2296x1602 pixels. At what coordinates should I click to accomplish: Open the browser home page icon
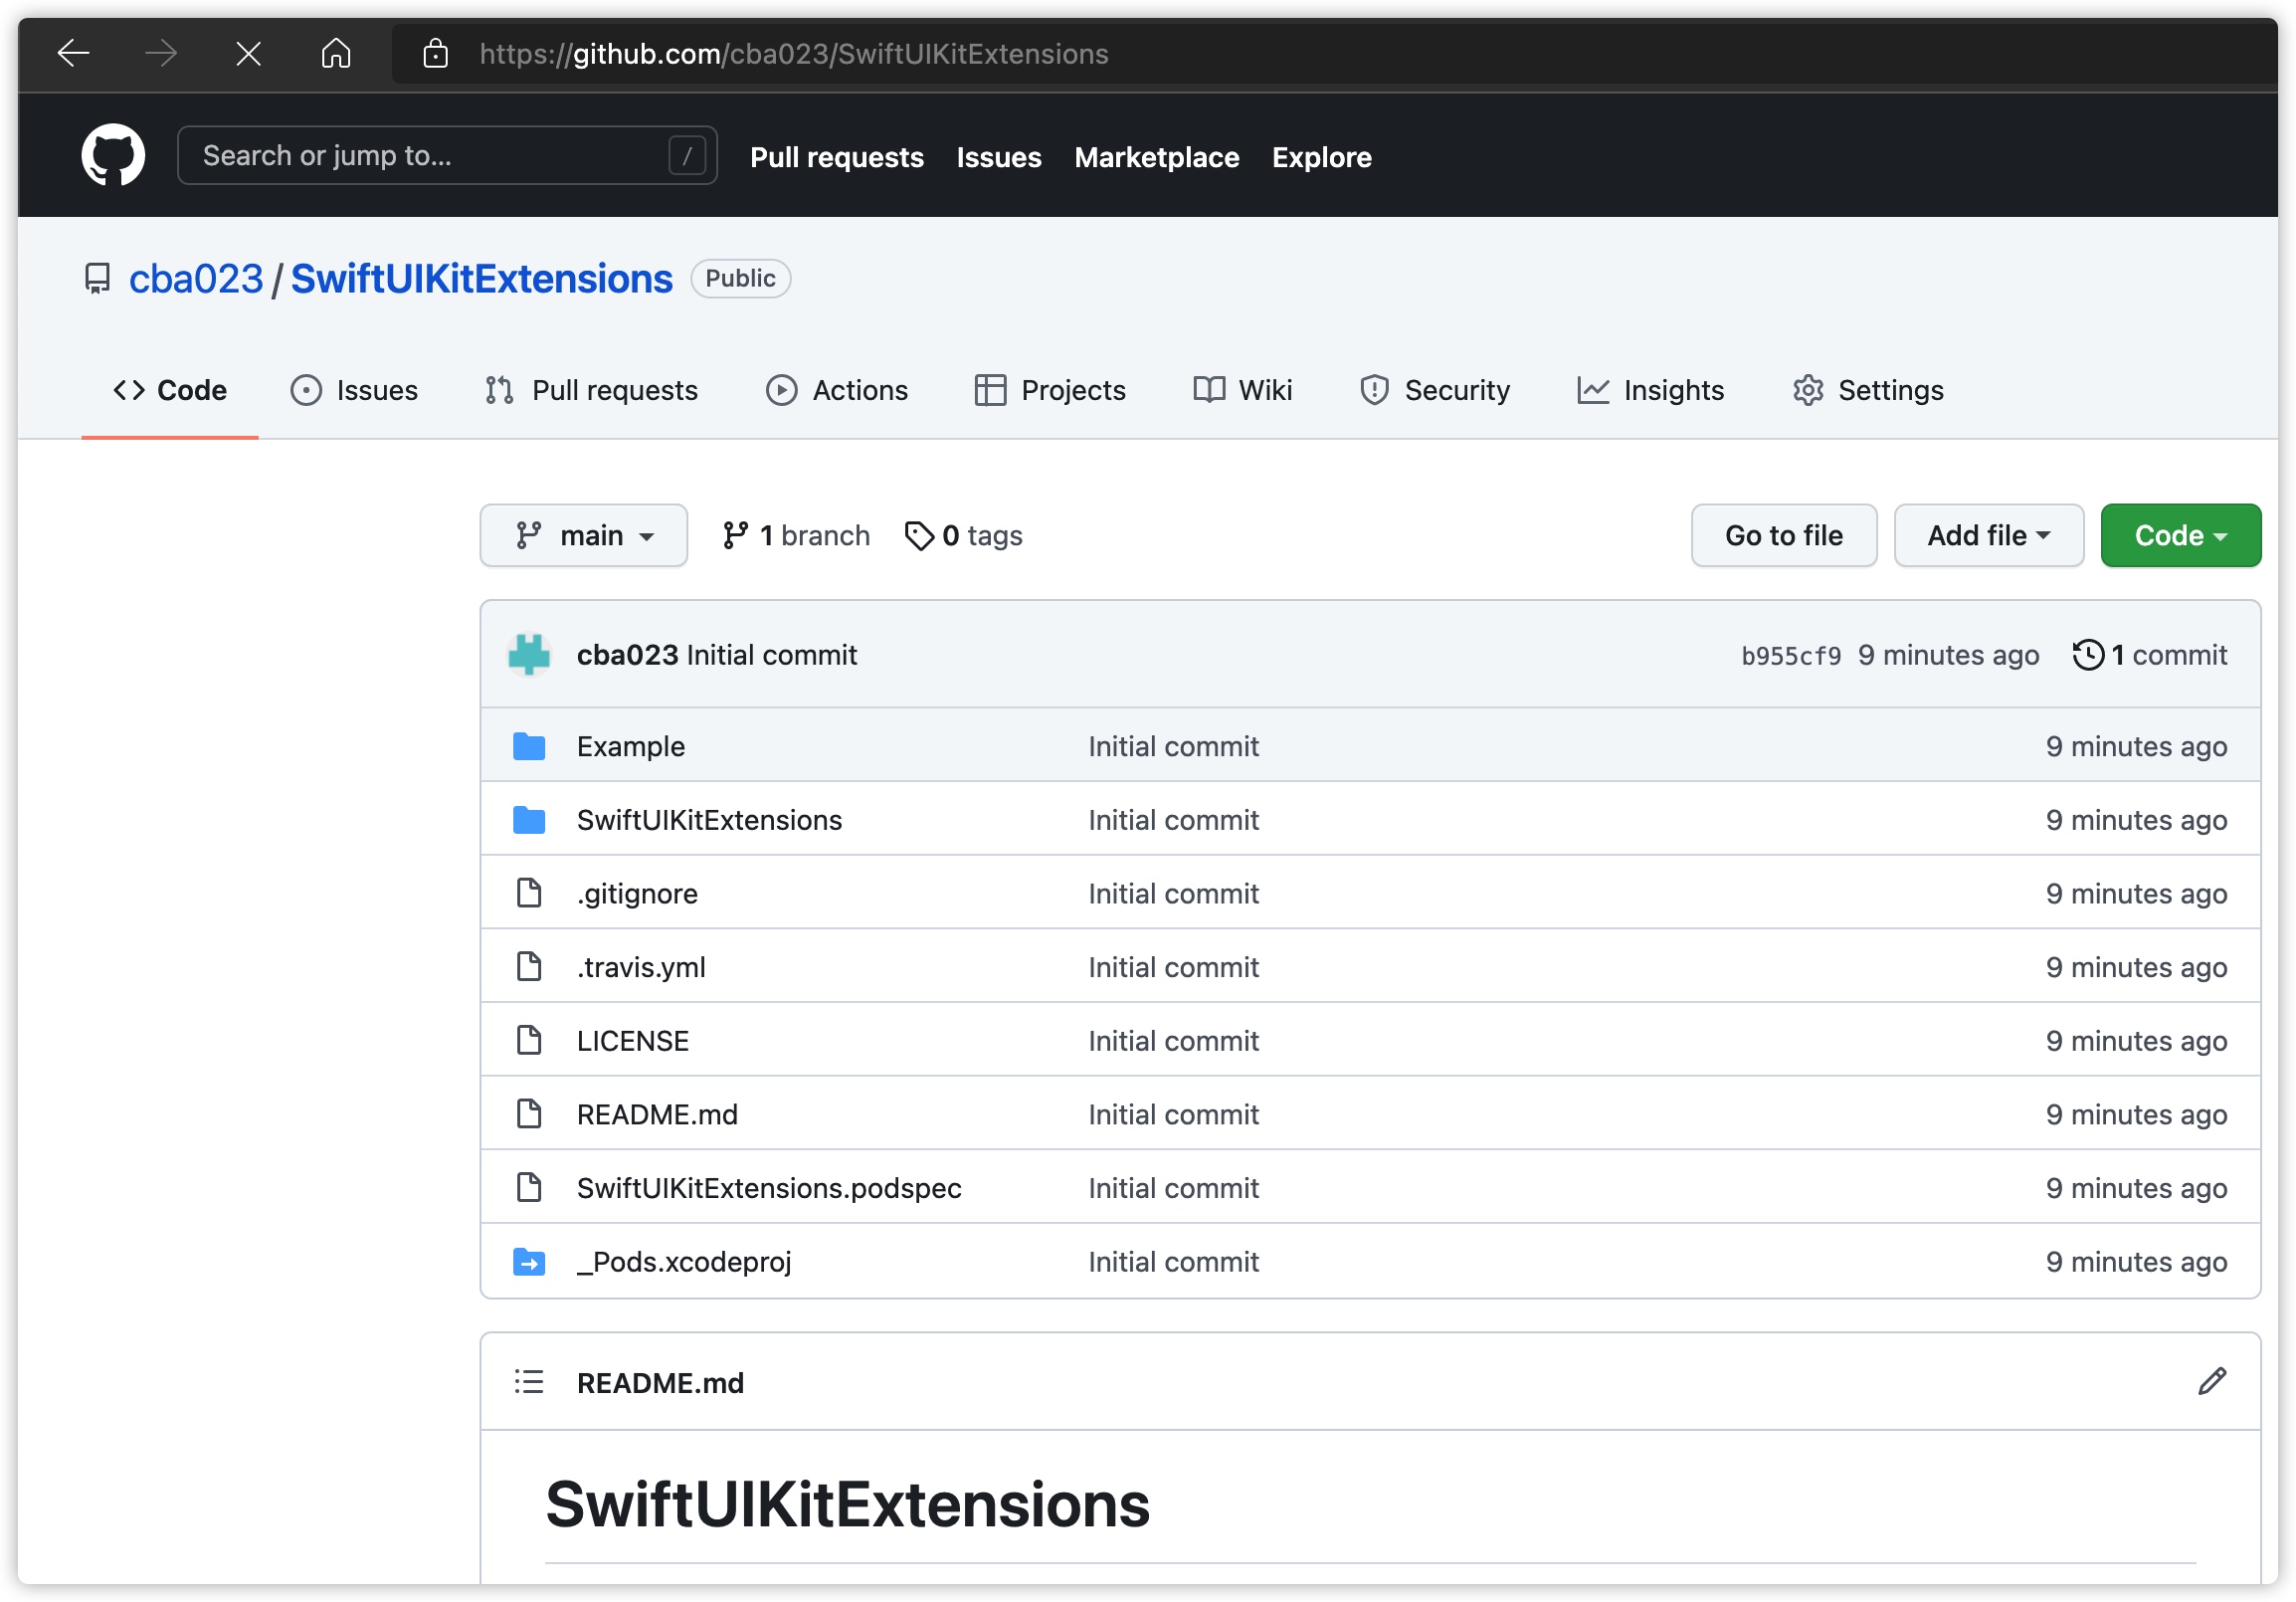336,53
